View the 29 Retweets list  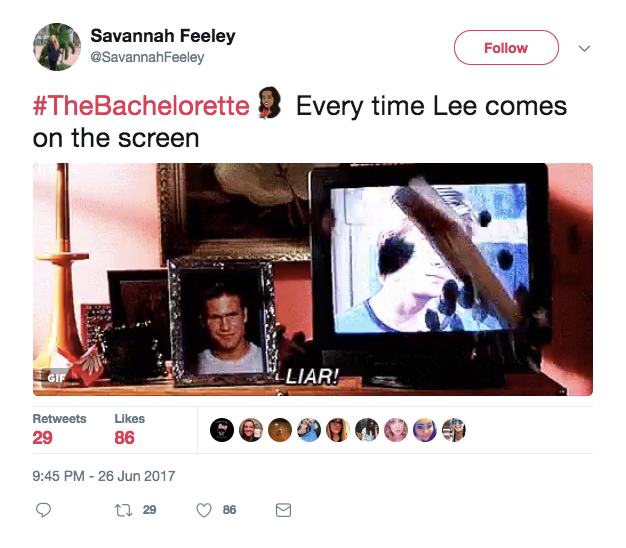click(59, 429)
